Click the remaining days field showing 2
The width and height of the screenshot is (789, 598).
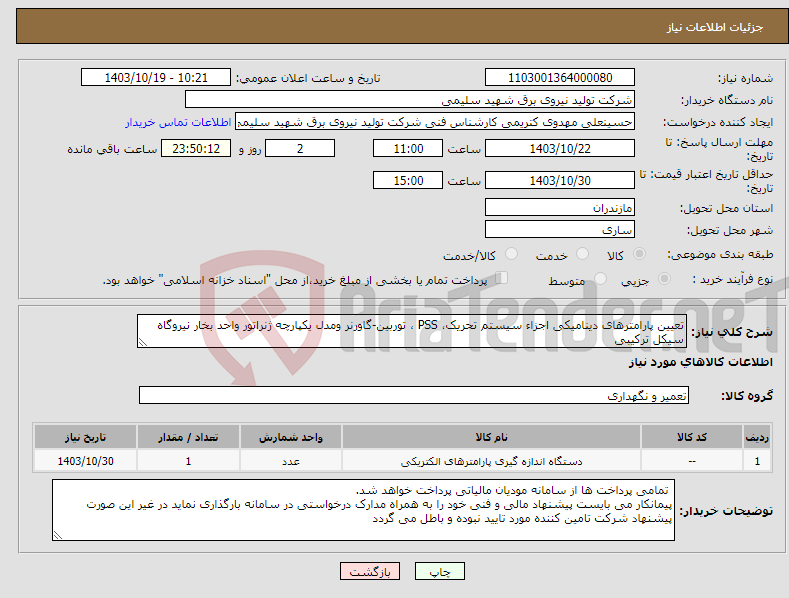[x=300, y=148]
